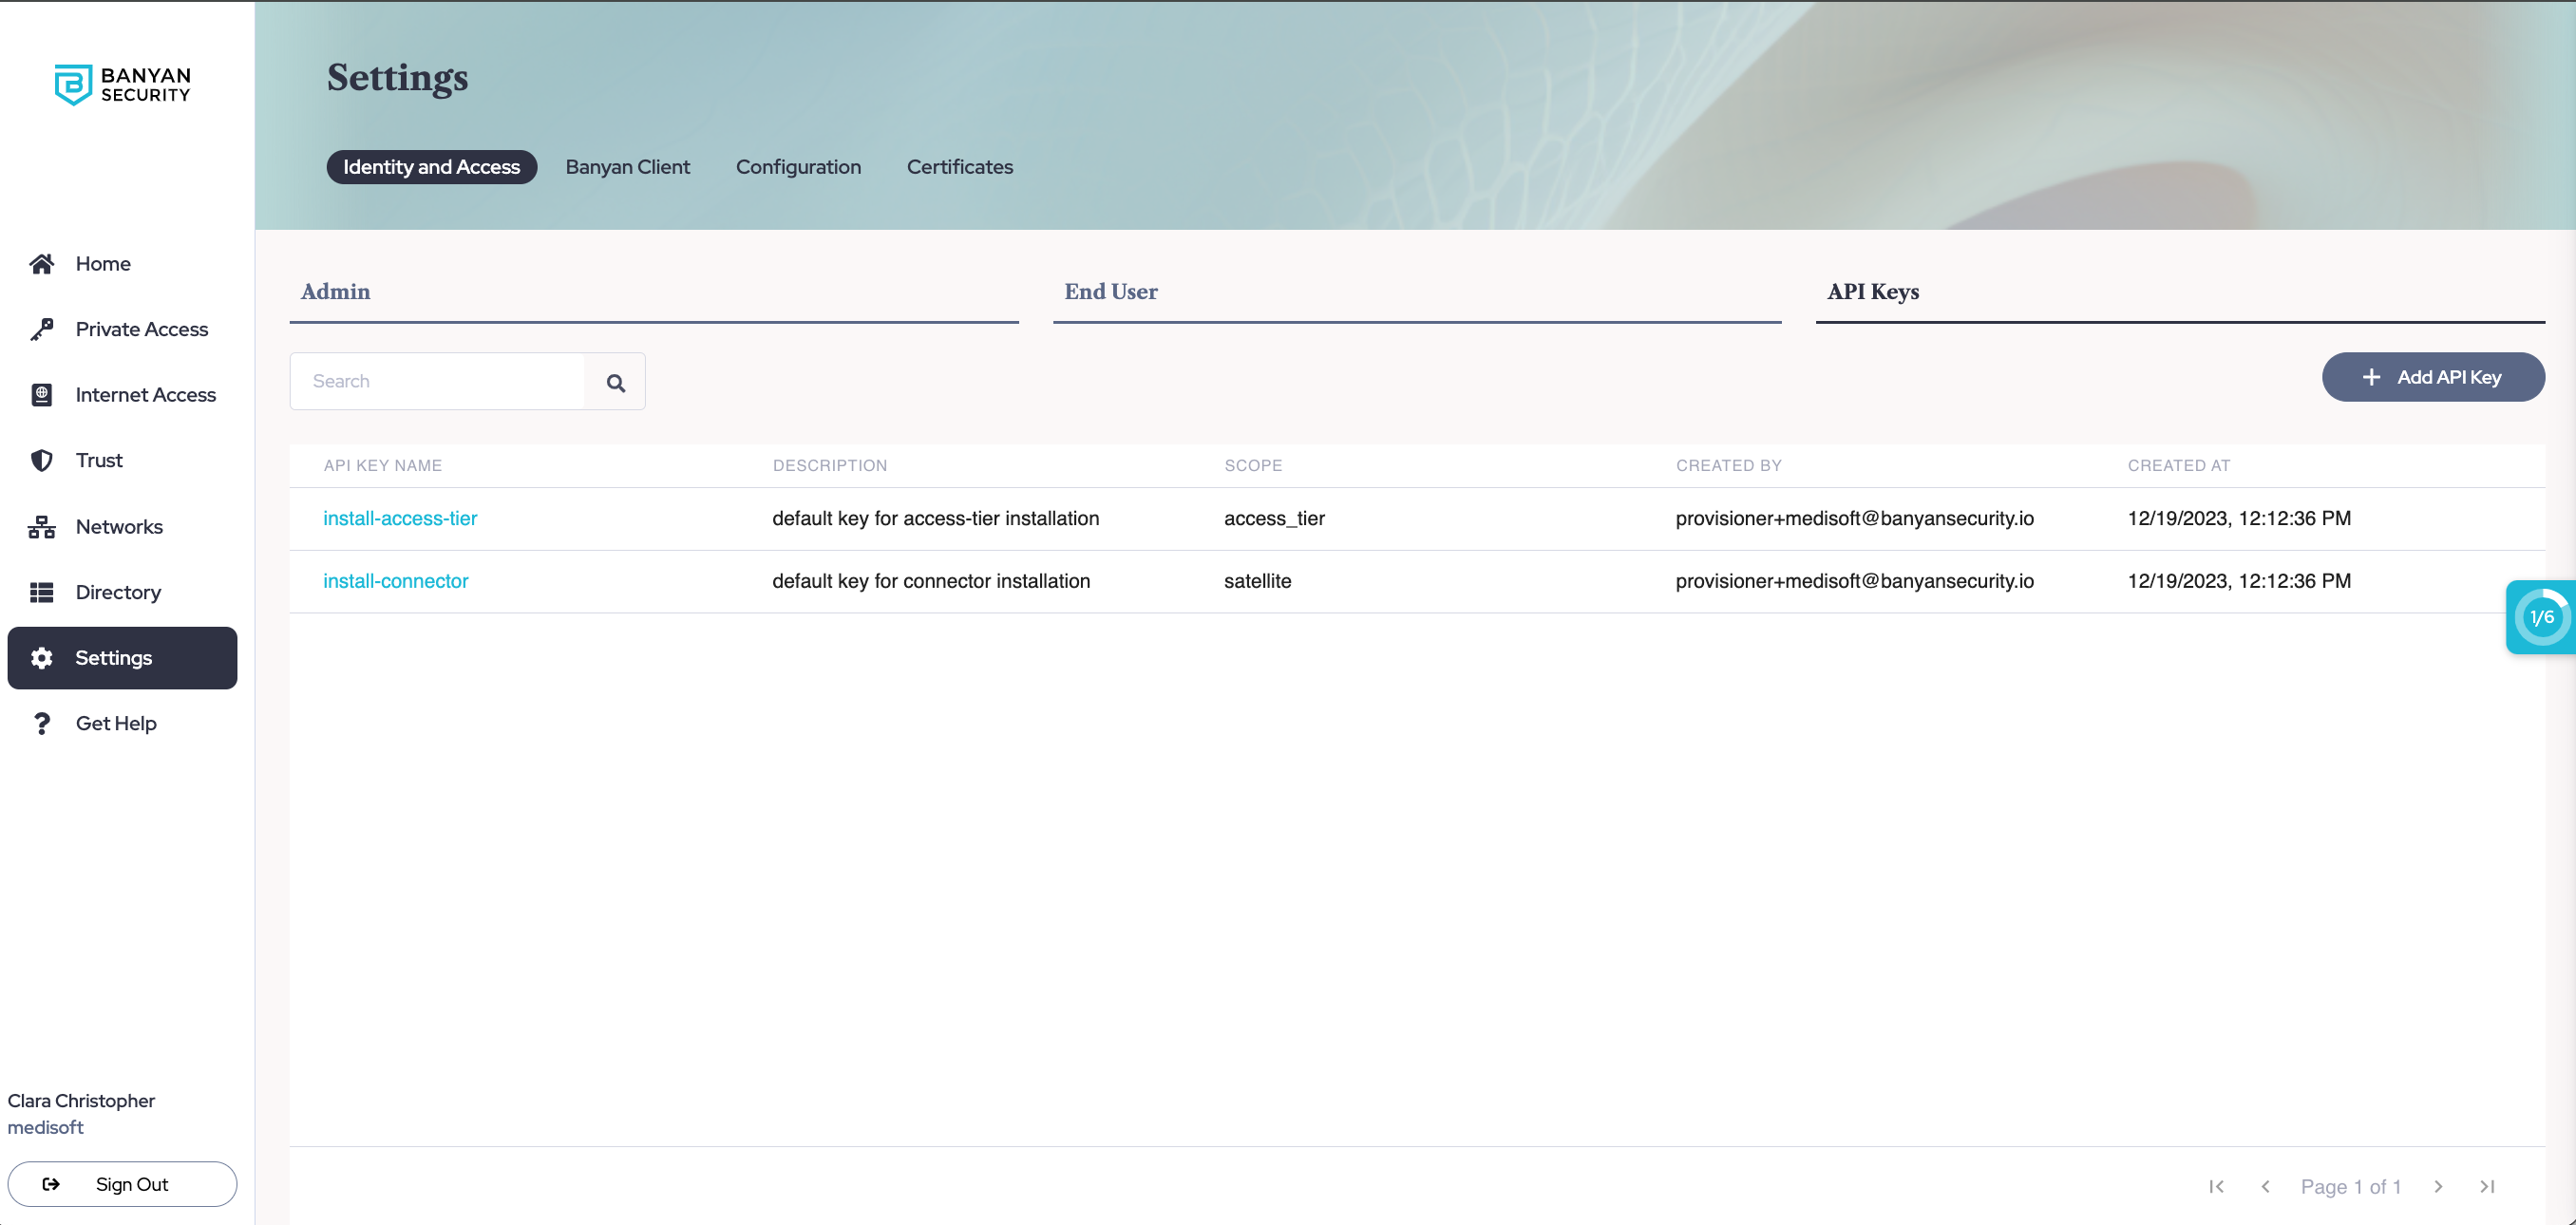Open the 1/6 progress widget
Screen dimensions: 2576x1225
(2541, 617)
